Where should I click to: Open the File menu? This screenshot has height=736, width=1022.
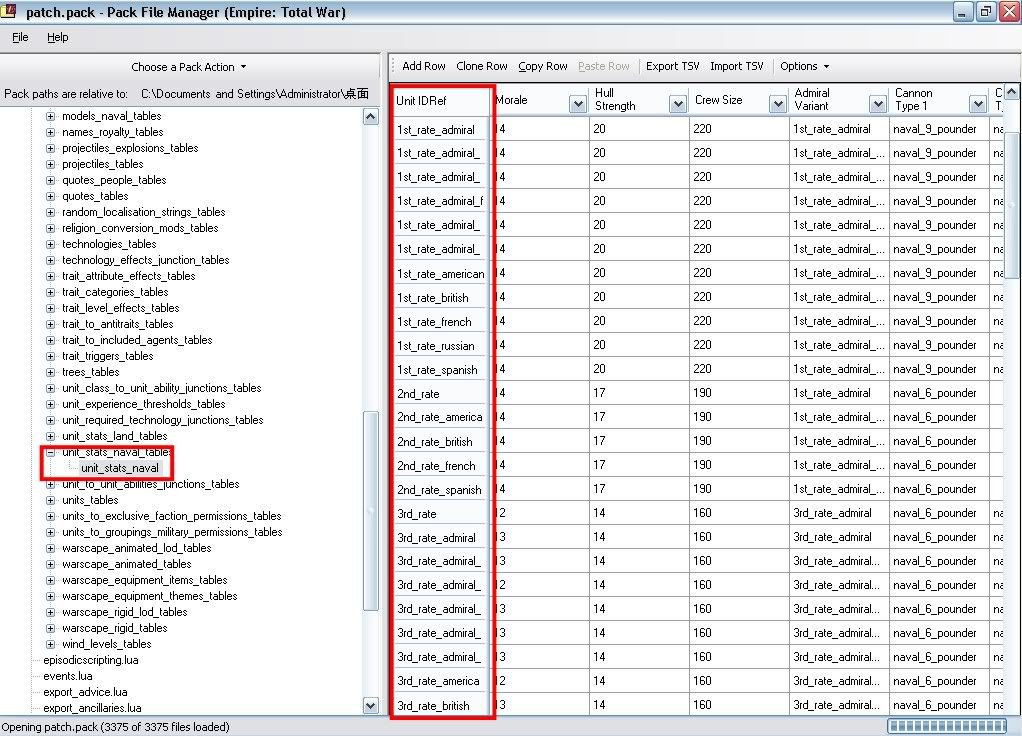pyautogui.click(x=20, y=37)
